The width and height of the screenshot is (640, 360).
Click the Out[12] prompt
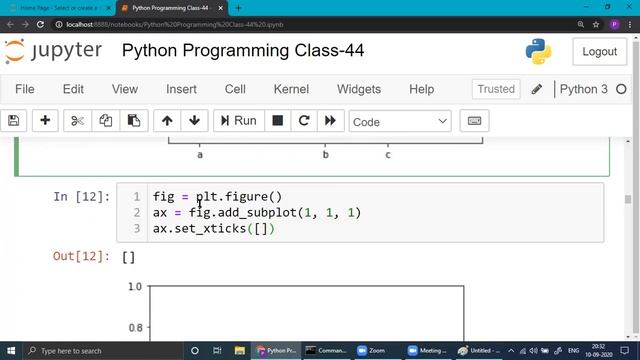click(x=82, y=256)
